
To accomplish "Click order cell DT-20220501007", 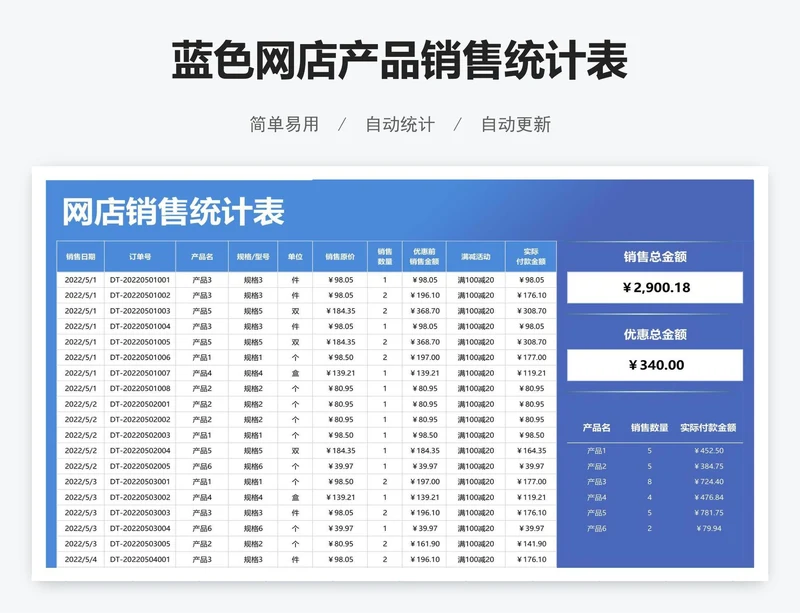I will [x=140, y=373].
